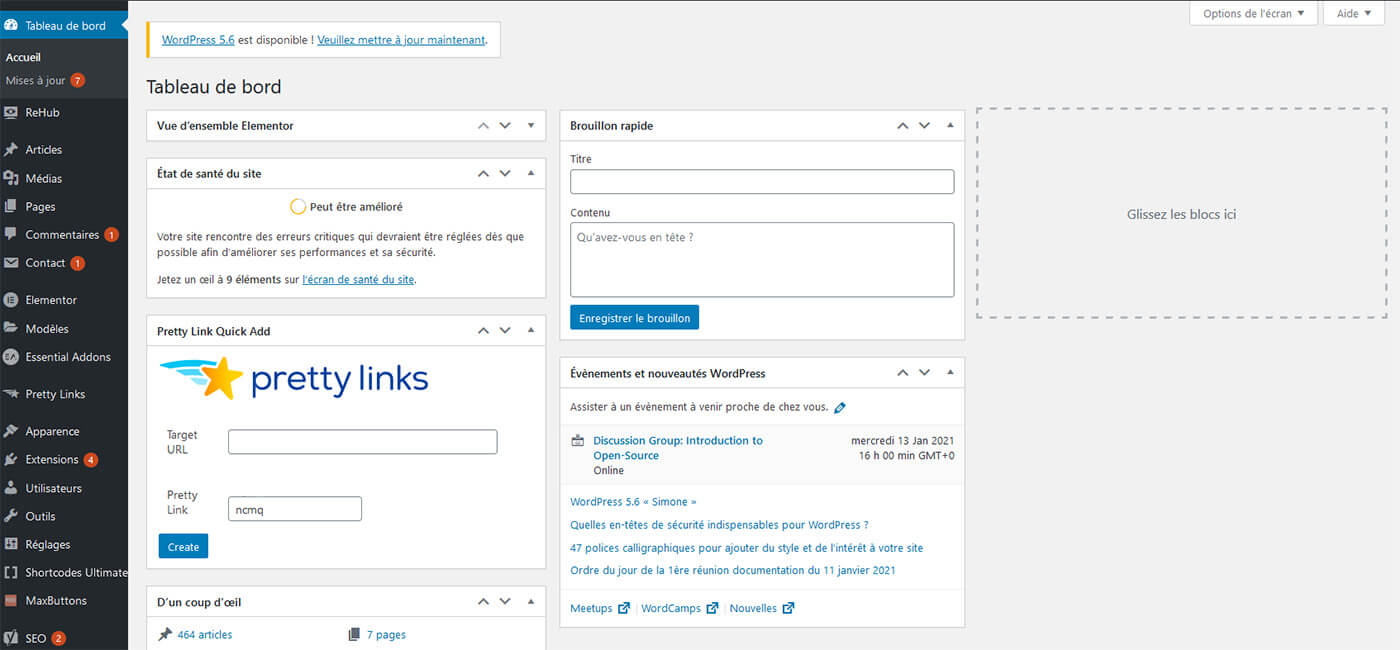Collapse the Évènements et nouveautés WordPress widget
Image resolution: width=1400 pixels, height=650 pixels.
pos(950,373)
